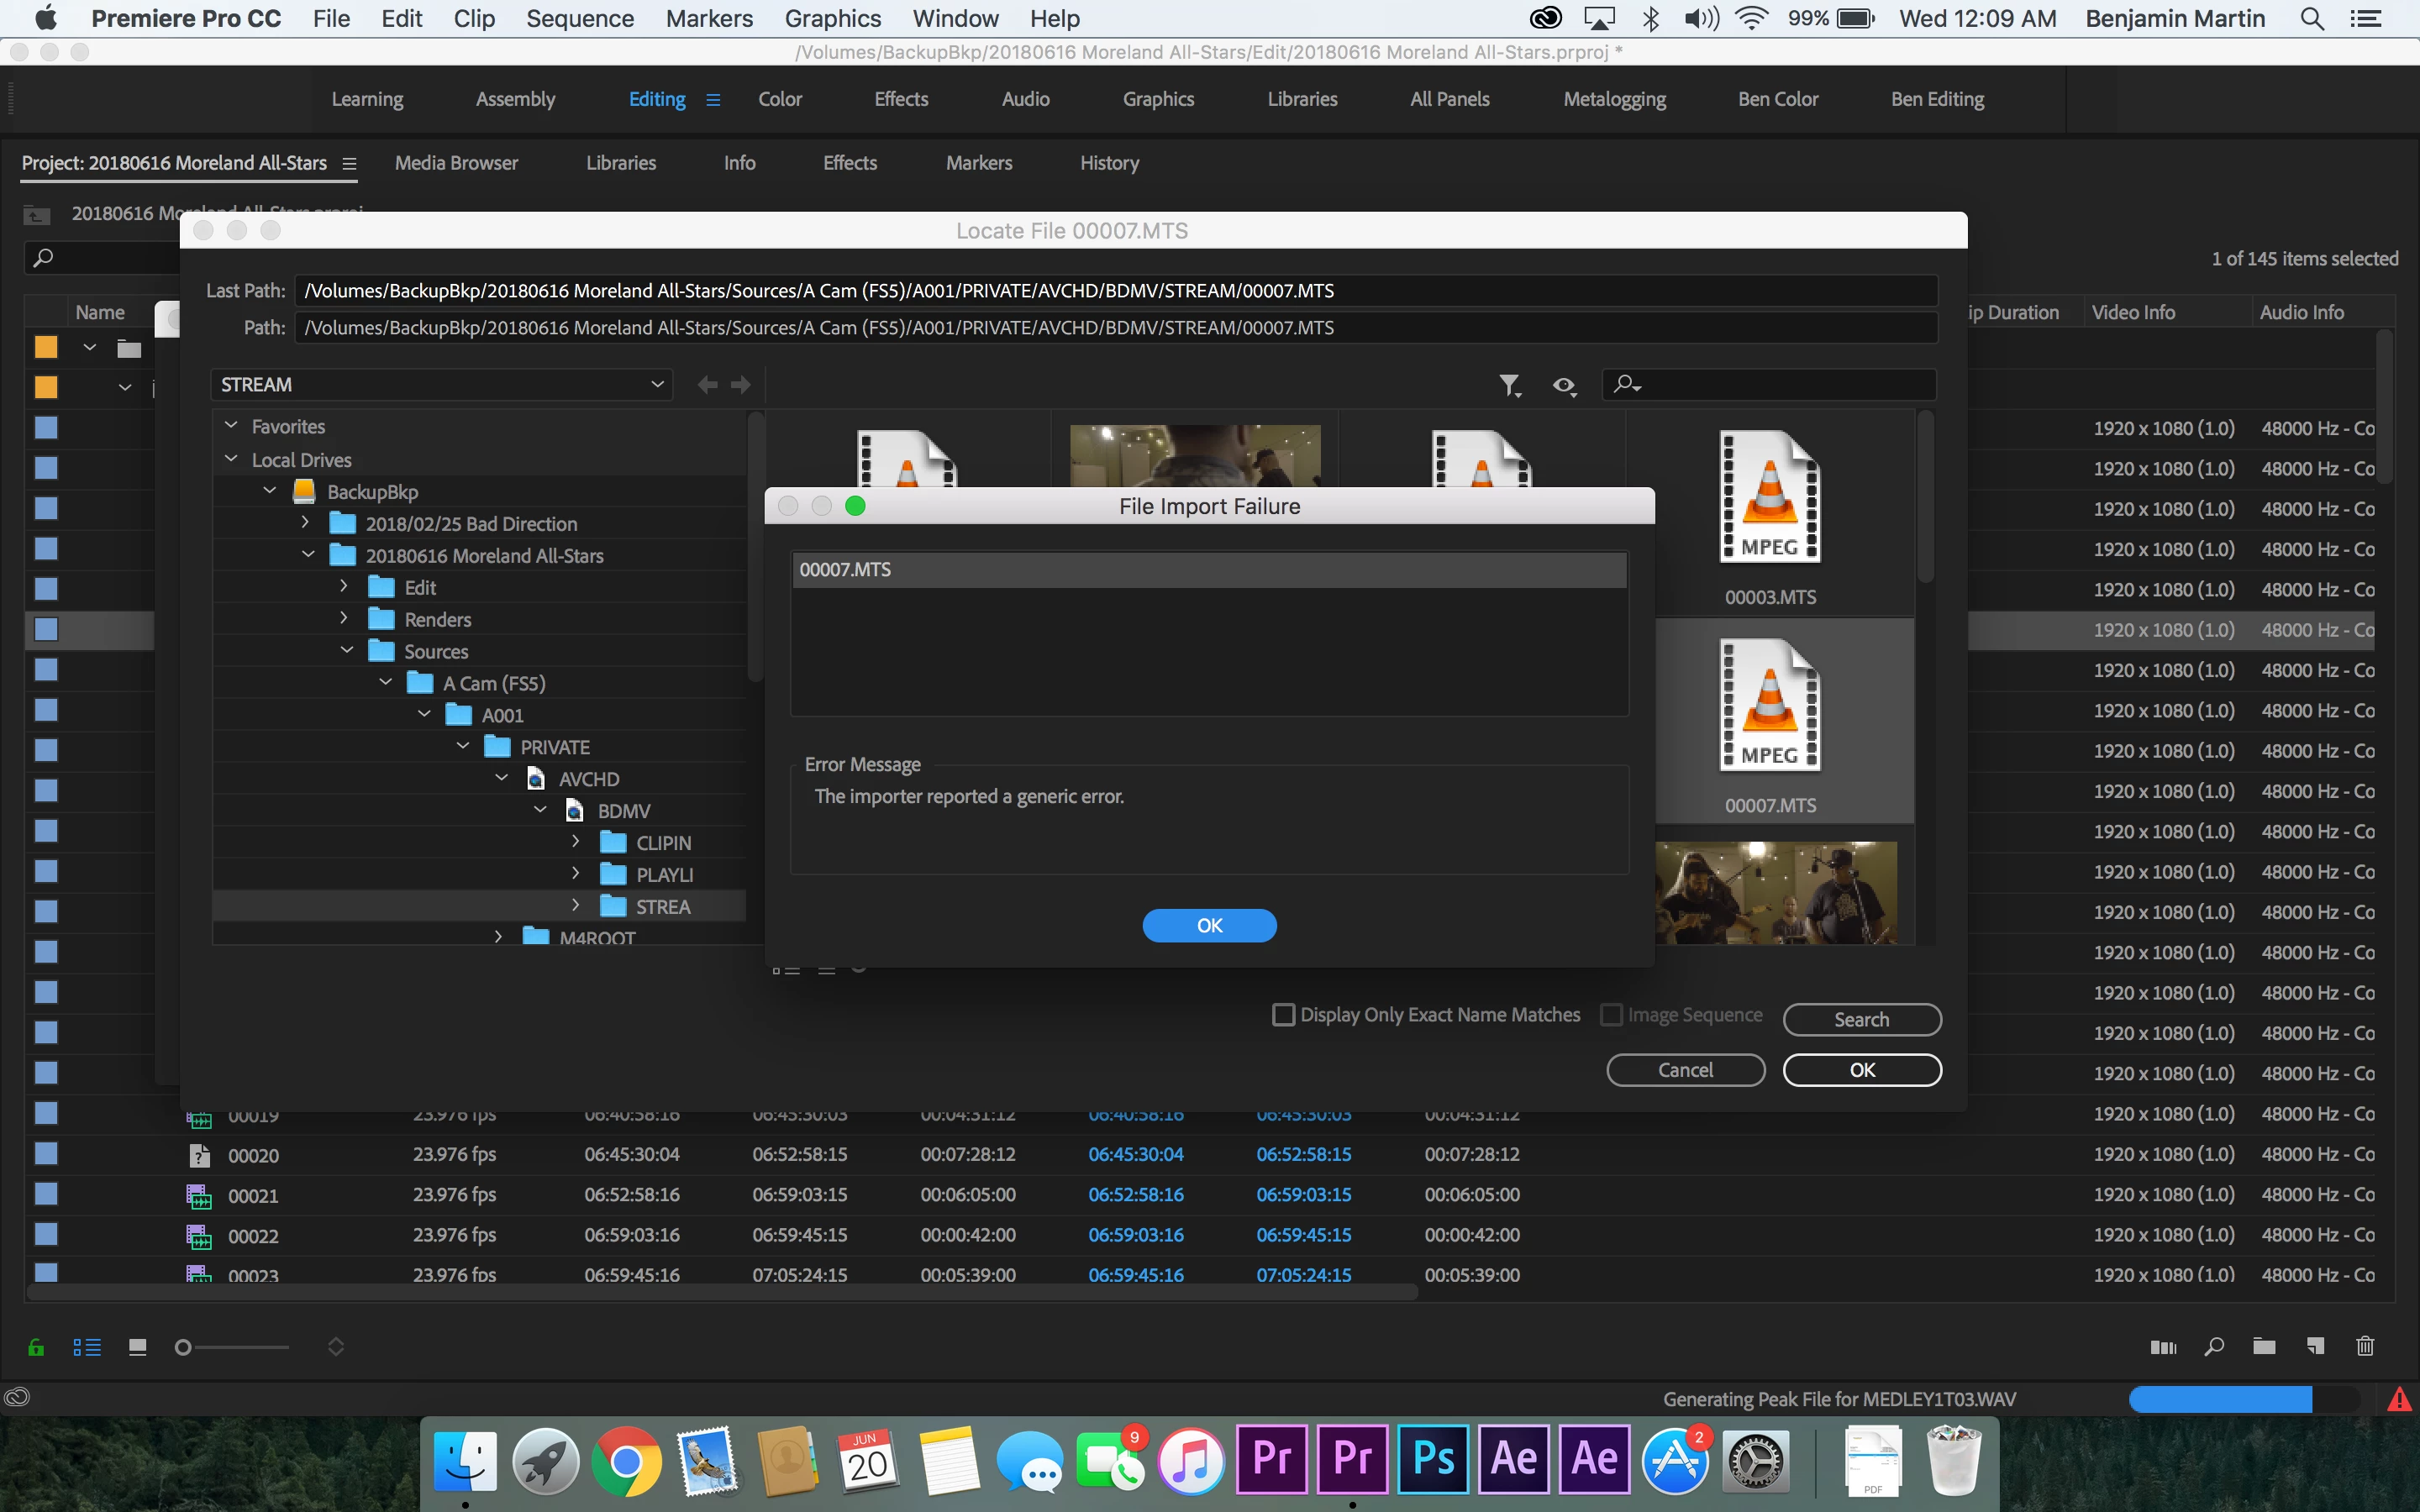Expand the Edit folder in tree
Screen dimensions: 2420x1512
pyautogui.click(x=344, y=587)
